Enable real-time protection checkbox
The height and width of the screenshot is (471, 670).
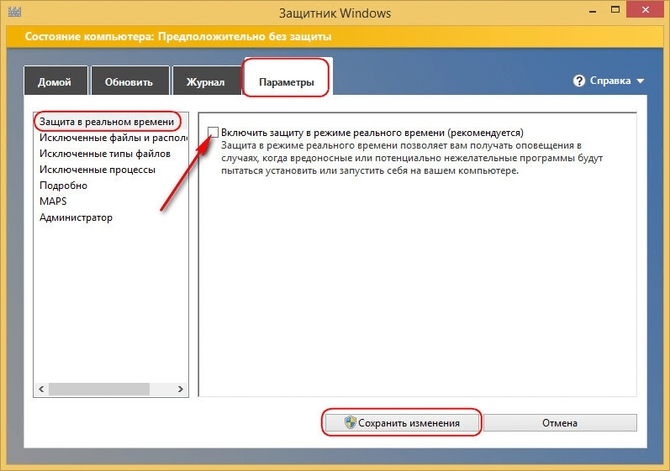coord(213,132)
